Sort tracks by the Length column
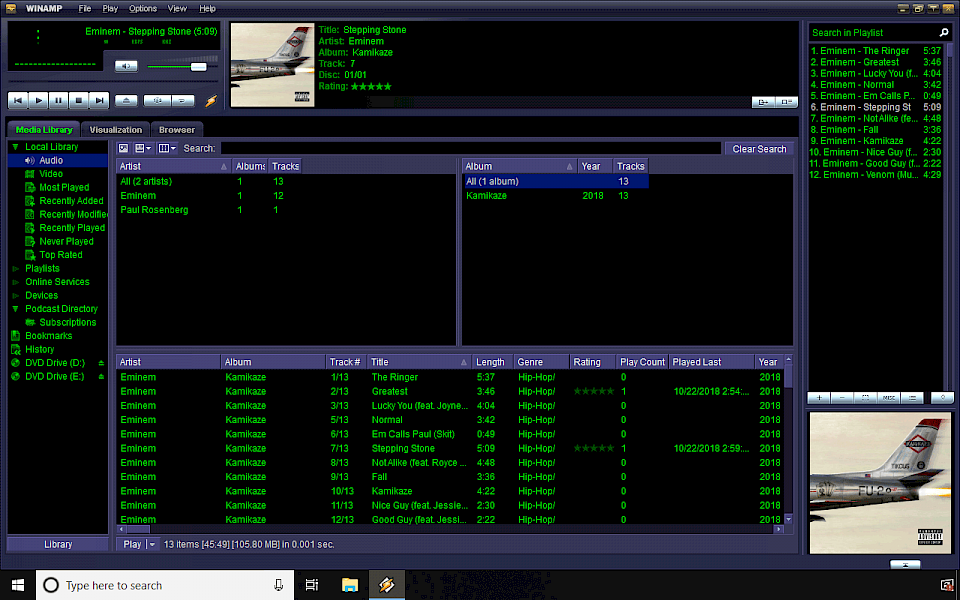Viewport: 960px width, 600px height. pos(492,362)
